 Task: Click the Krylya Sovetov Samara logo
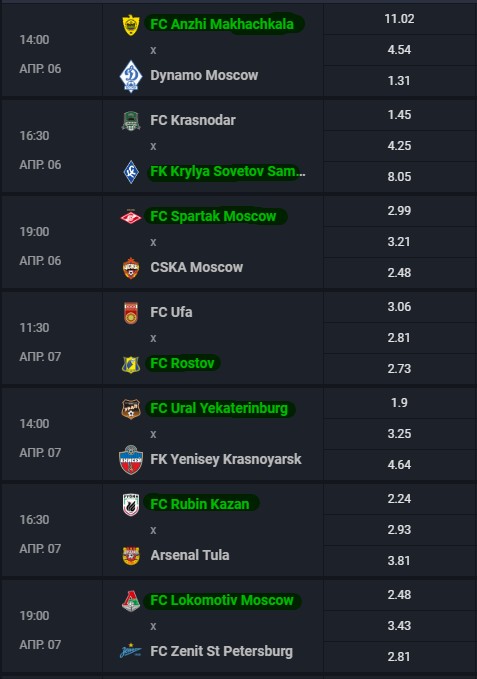pos(131,172)
